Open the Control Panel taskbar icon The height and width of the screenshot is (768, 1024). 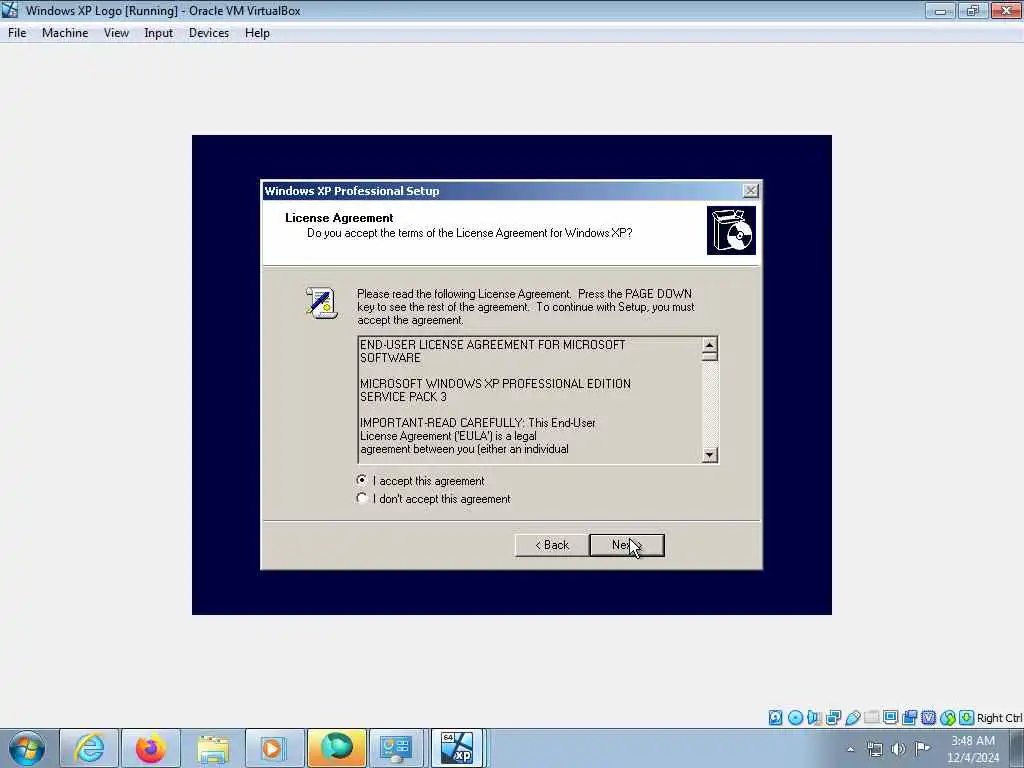398,748
